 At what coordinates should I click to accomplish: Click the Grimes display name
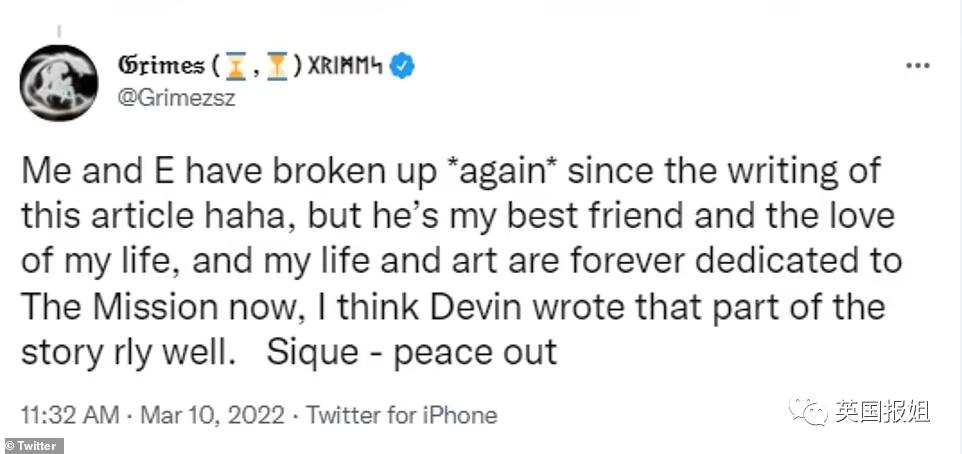(160, 66)
